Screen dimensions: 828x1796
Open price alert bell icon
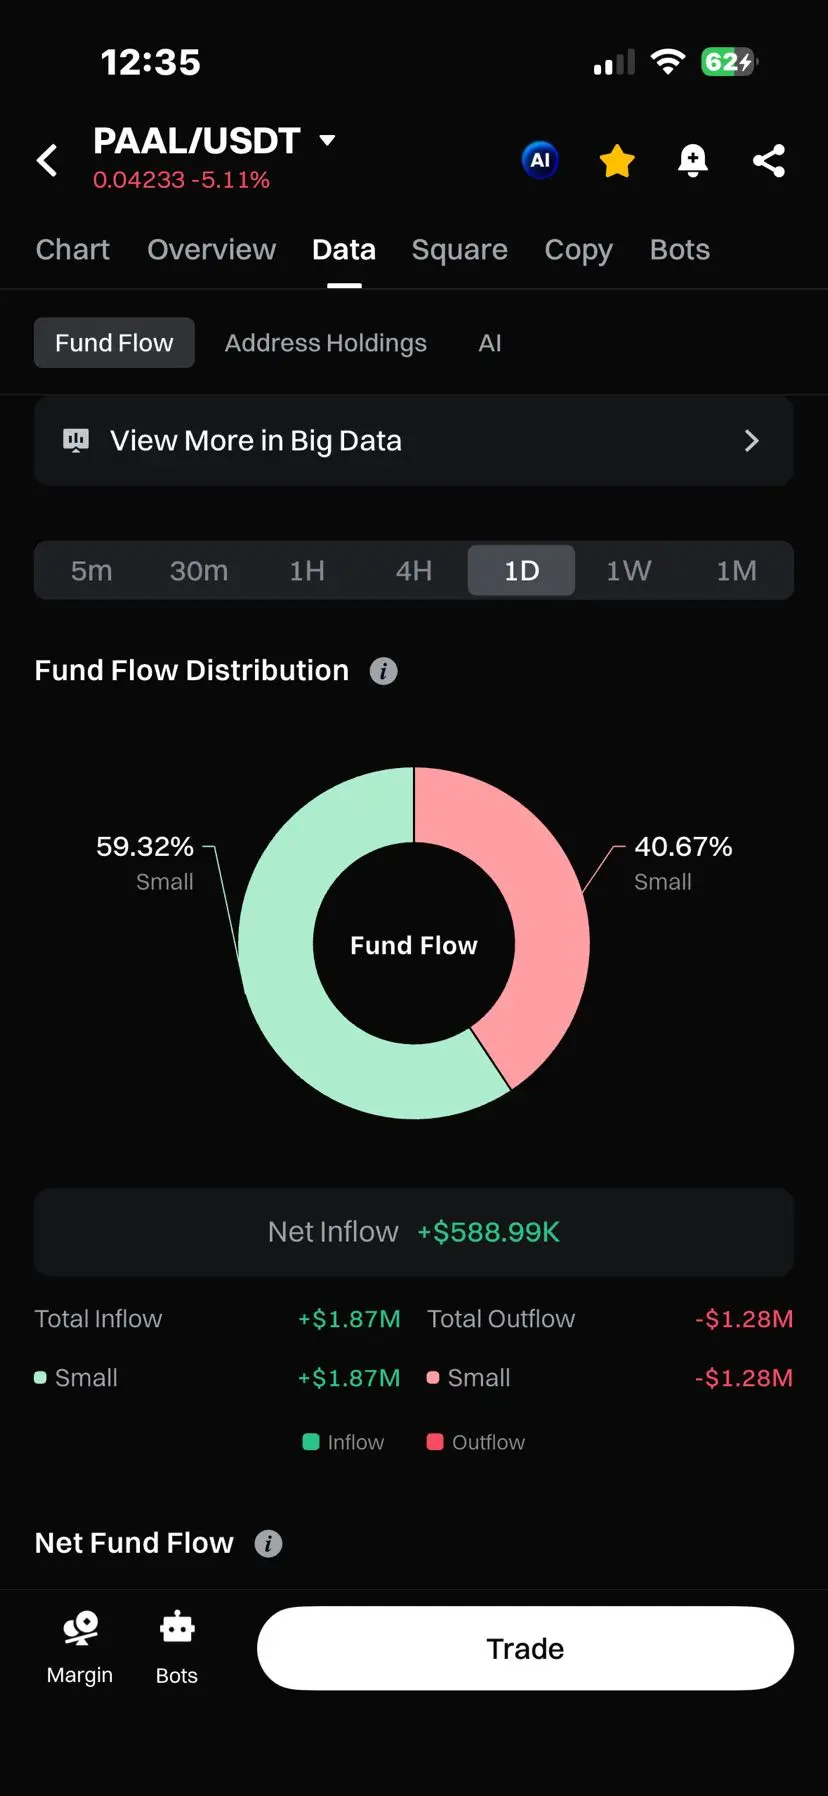click(693, 160)
